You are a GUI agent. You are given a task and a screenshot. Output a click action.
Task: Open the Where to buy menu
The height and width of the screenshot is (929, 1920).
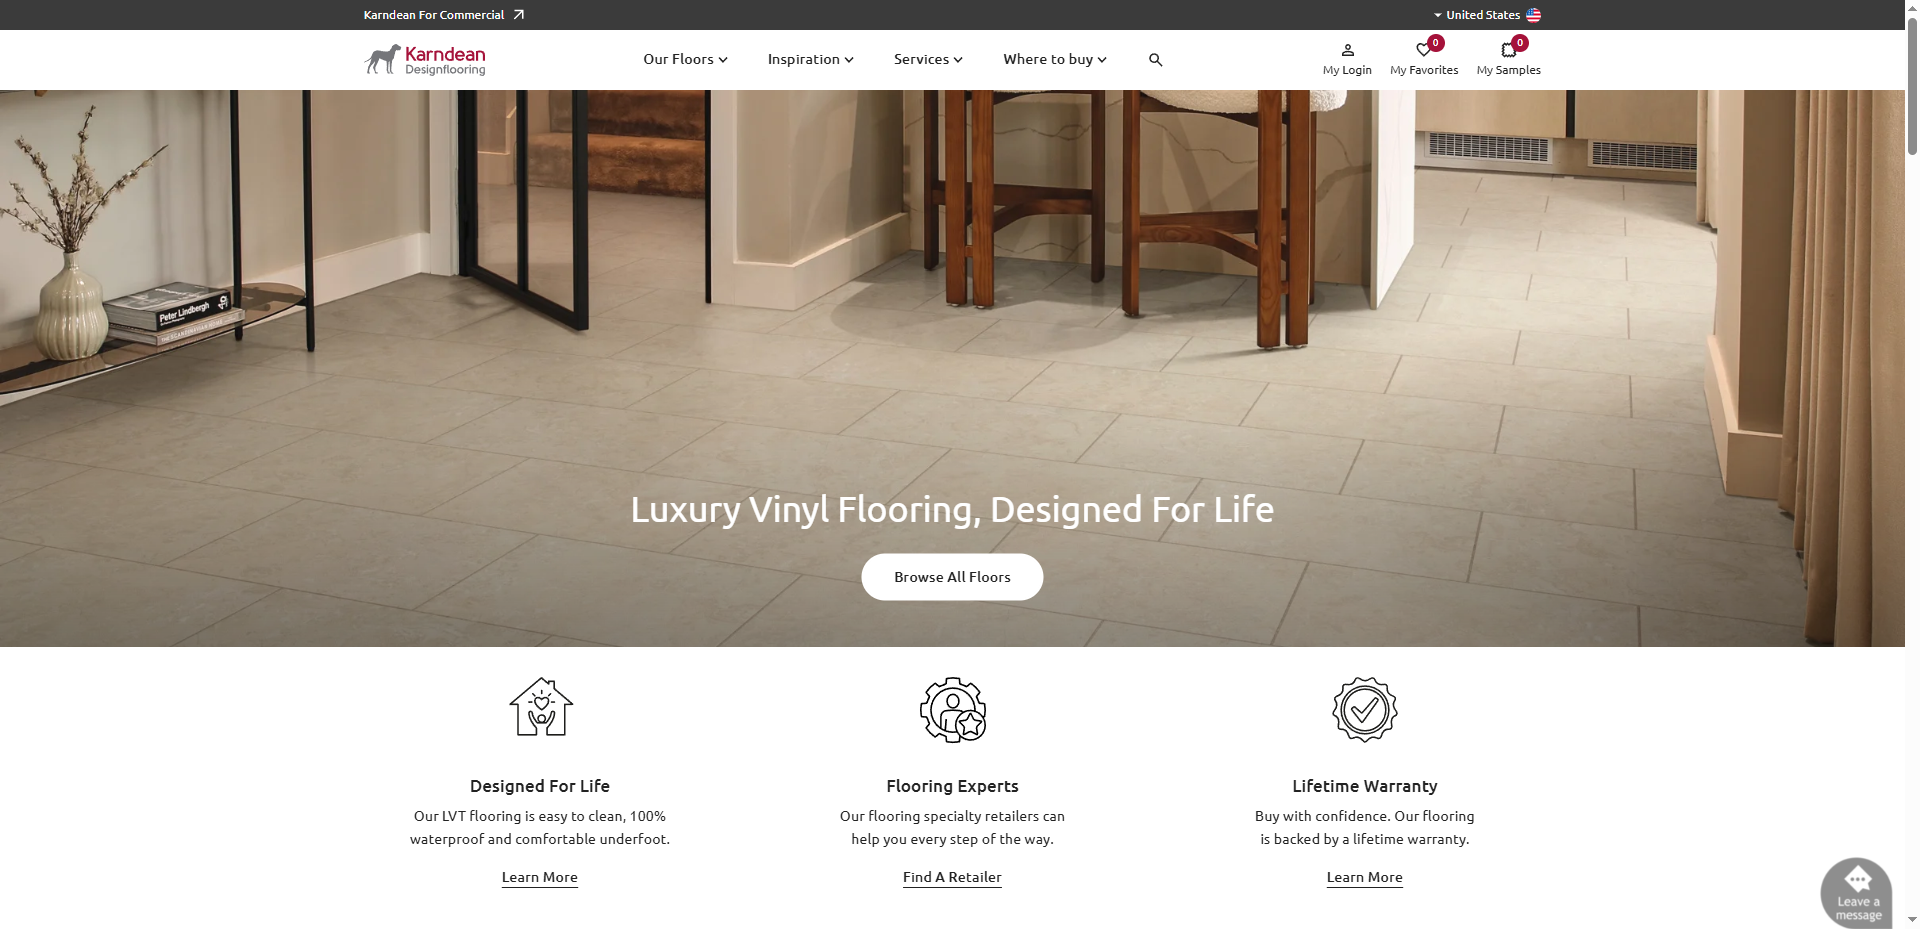1055,59
